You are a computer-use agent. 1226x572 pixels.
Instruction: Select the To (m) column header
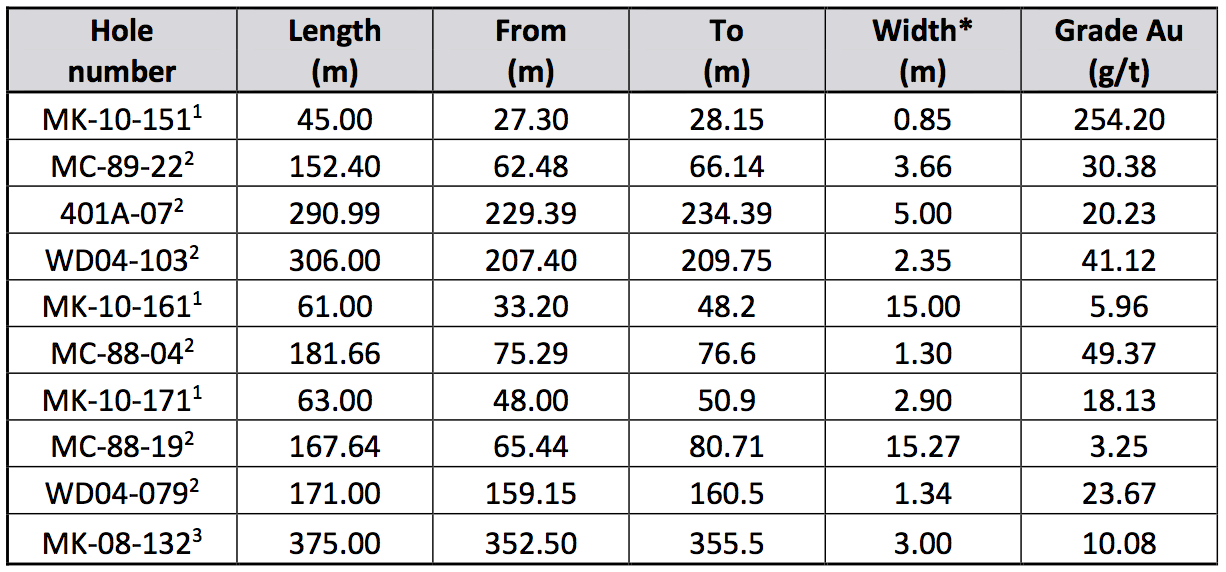coord(726,51)
